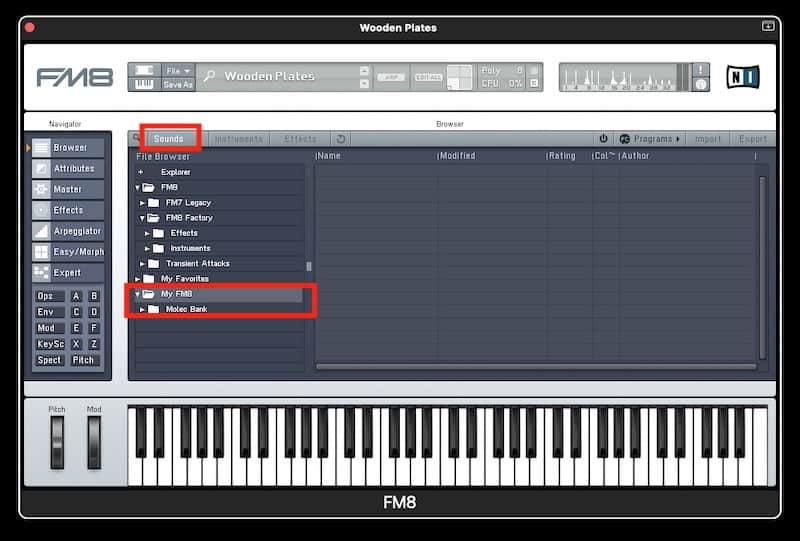Viewport: 800px width, 541px height.
Task: Click the panic exclamation icon
Action: 701,70
